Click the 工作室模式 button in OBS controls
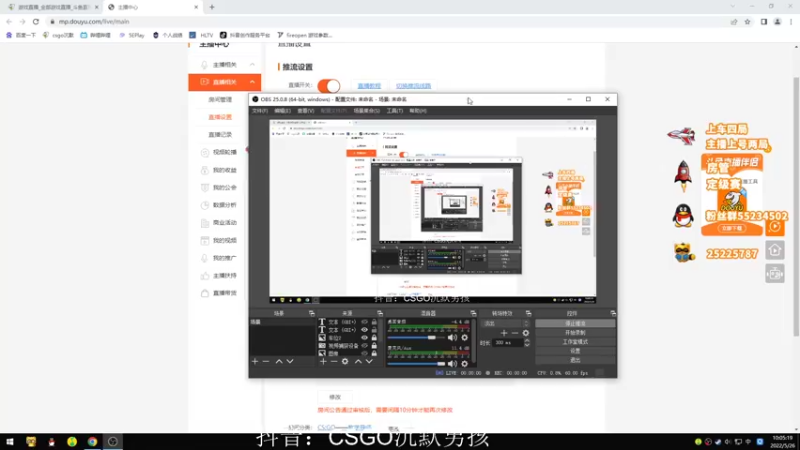Screen dimensions: 800x450 coord(575,342)
